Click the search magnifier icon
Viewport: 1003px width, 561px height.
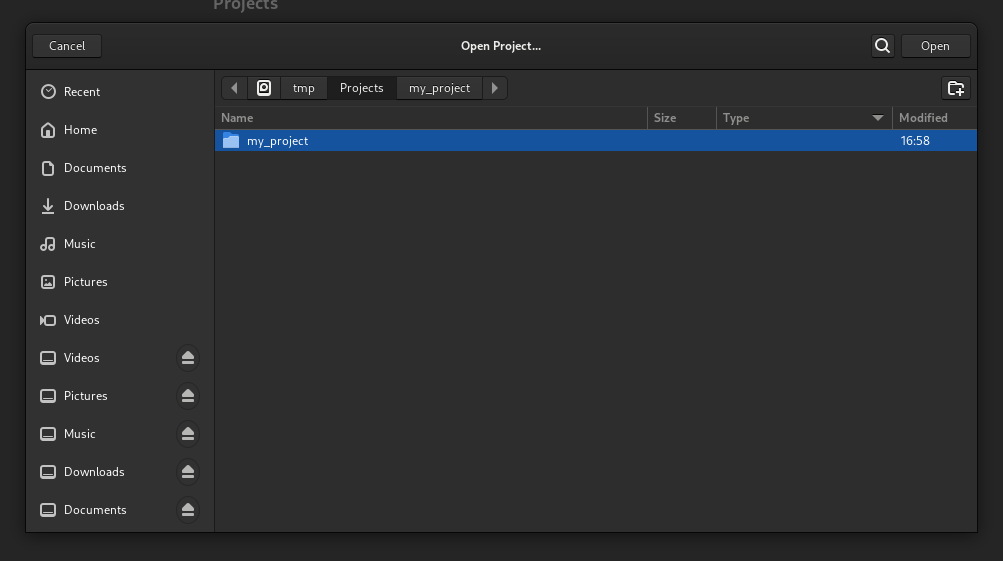882,46
